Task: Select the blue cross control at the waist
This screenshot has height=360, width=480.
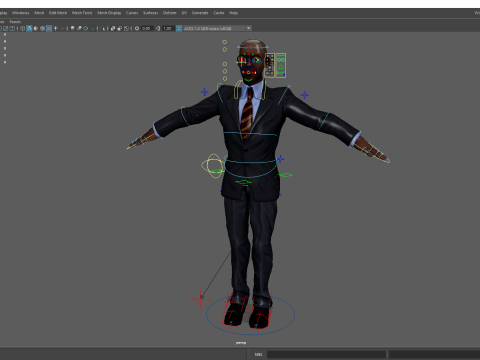Action: (280, 159)
